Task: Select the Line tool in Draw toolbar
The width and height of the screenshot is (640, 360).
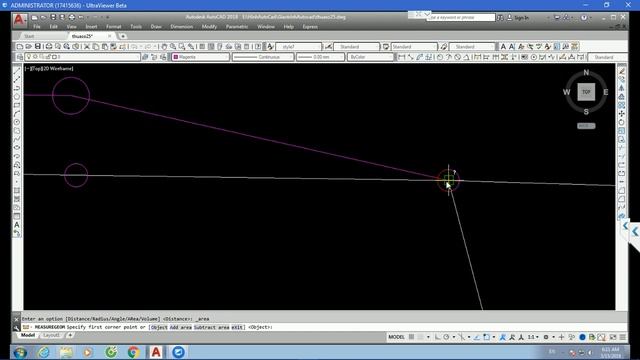Action: click(x=17, y=71)
